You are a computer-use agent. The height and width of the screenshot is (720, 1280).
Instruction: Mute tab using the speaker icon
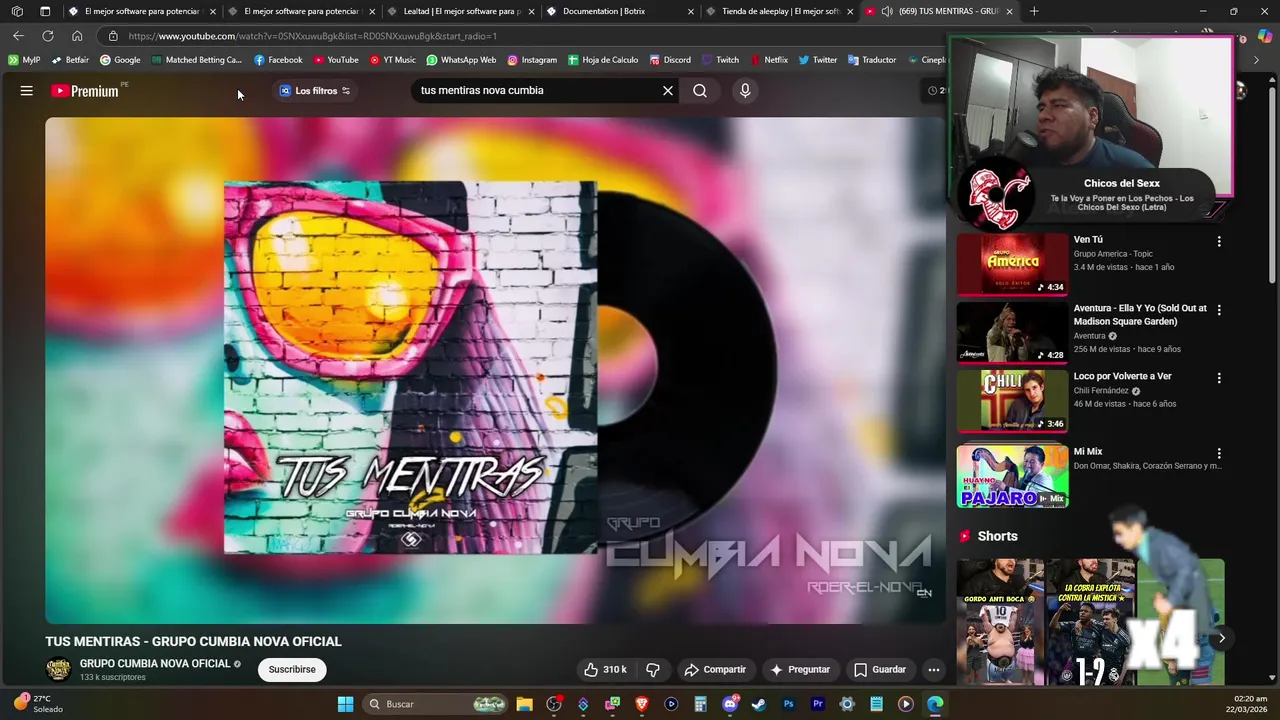click(x=887, y=11)
